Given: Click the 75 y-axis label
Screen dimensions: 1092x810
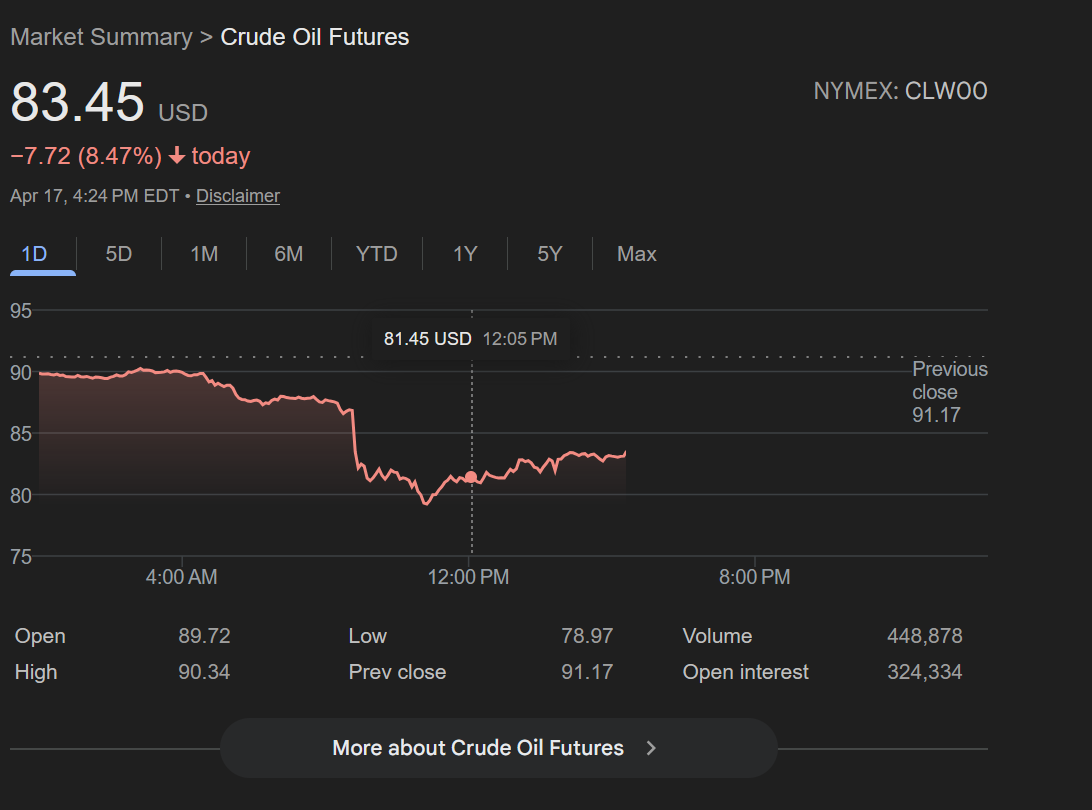Looking at the screenshot, I should [21, 556].
